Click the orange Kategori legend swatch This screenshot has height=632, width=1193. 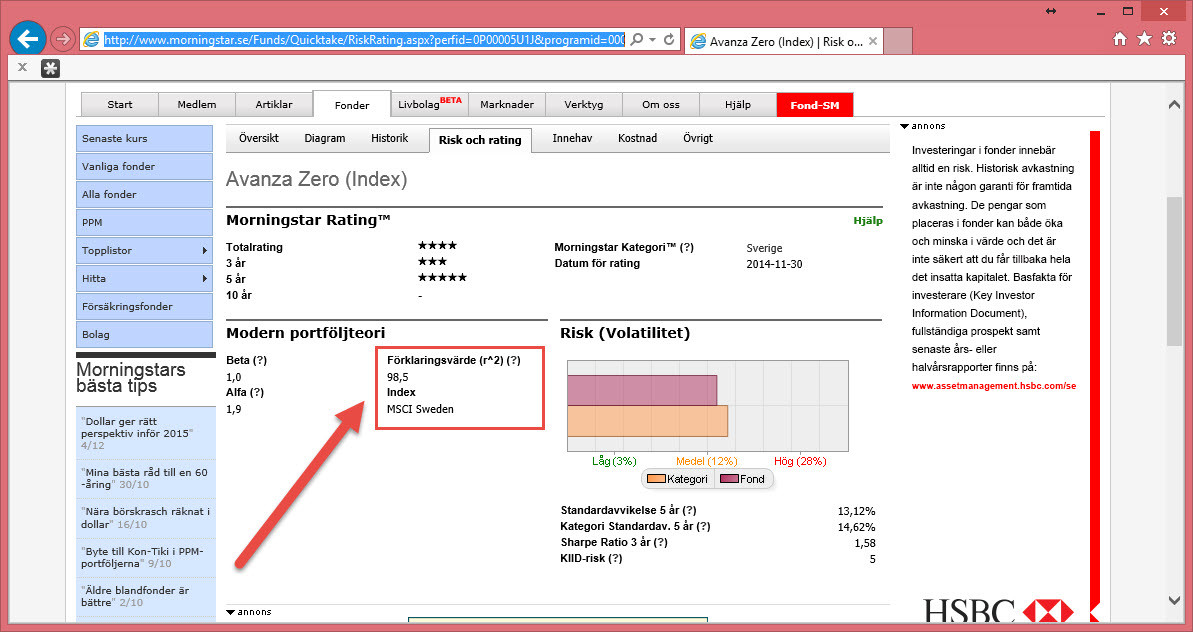pos(656,479)
